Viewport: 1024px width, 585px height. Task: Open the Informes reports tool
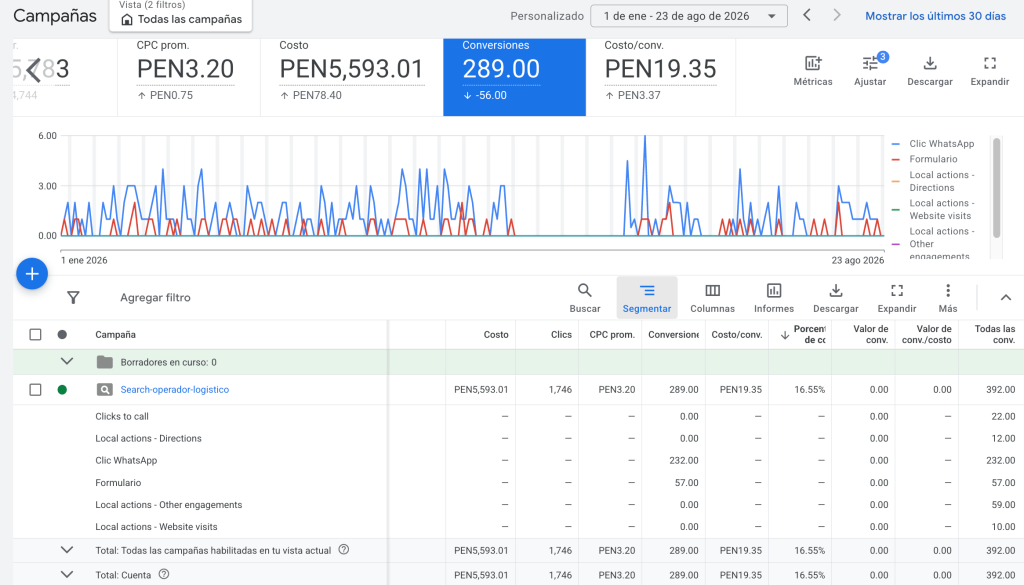tap(774, 298)
